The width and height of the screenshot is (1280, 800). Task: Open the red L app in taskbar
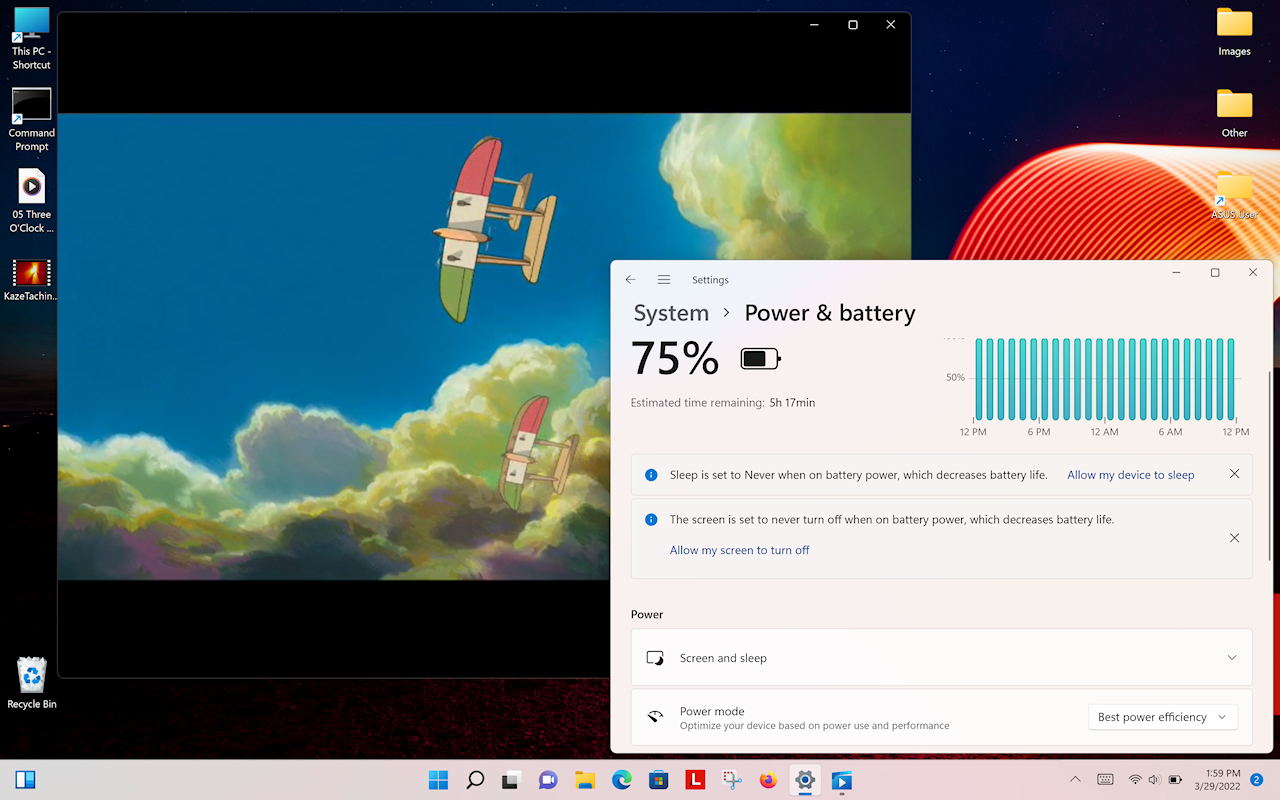pos(695,780)
